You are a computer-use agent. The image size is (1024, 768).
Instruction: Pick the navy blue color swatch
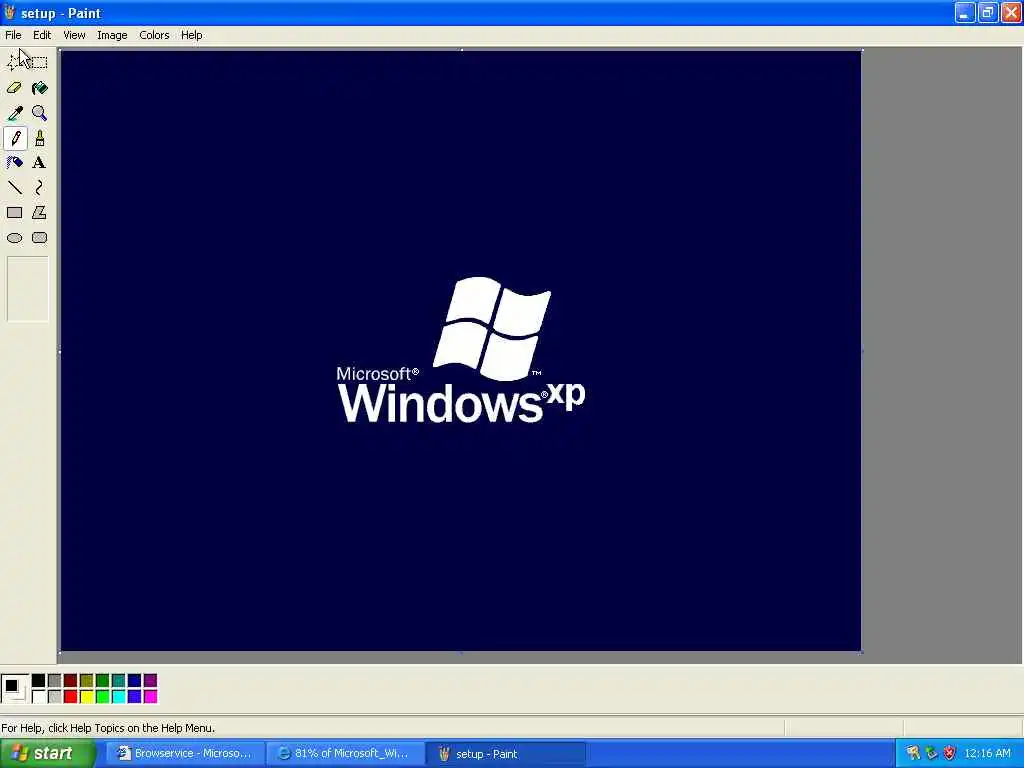135,681
